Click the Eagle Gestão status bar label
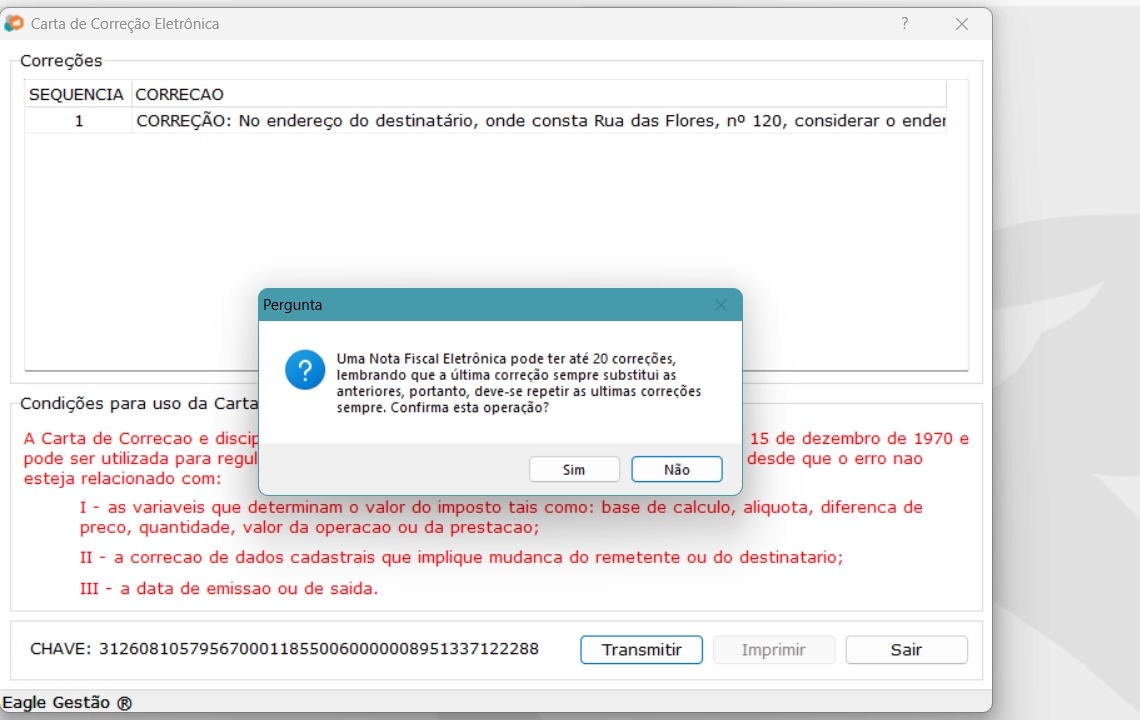The width and height of the screenshot is (1140, 720). click(x=67, y=703)
